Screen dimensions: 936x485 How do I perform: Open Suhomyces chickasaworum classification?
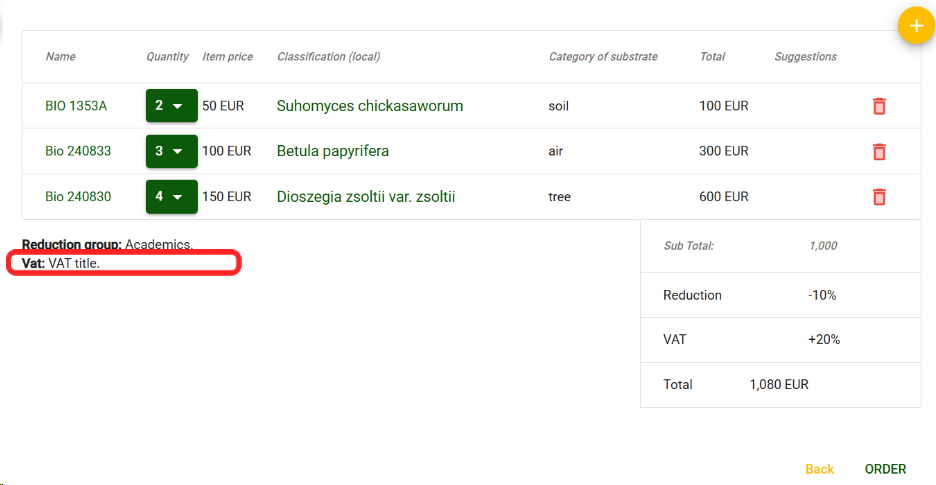tap(369, 106)
